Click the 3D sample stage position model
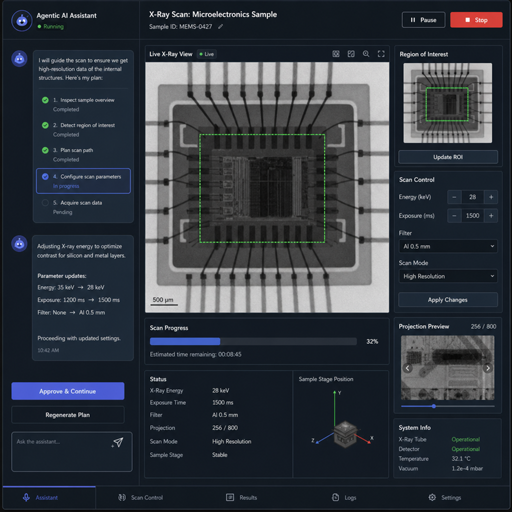The height and width of the screenshot is (512, 512). point(345,434)
